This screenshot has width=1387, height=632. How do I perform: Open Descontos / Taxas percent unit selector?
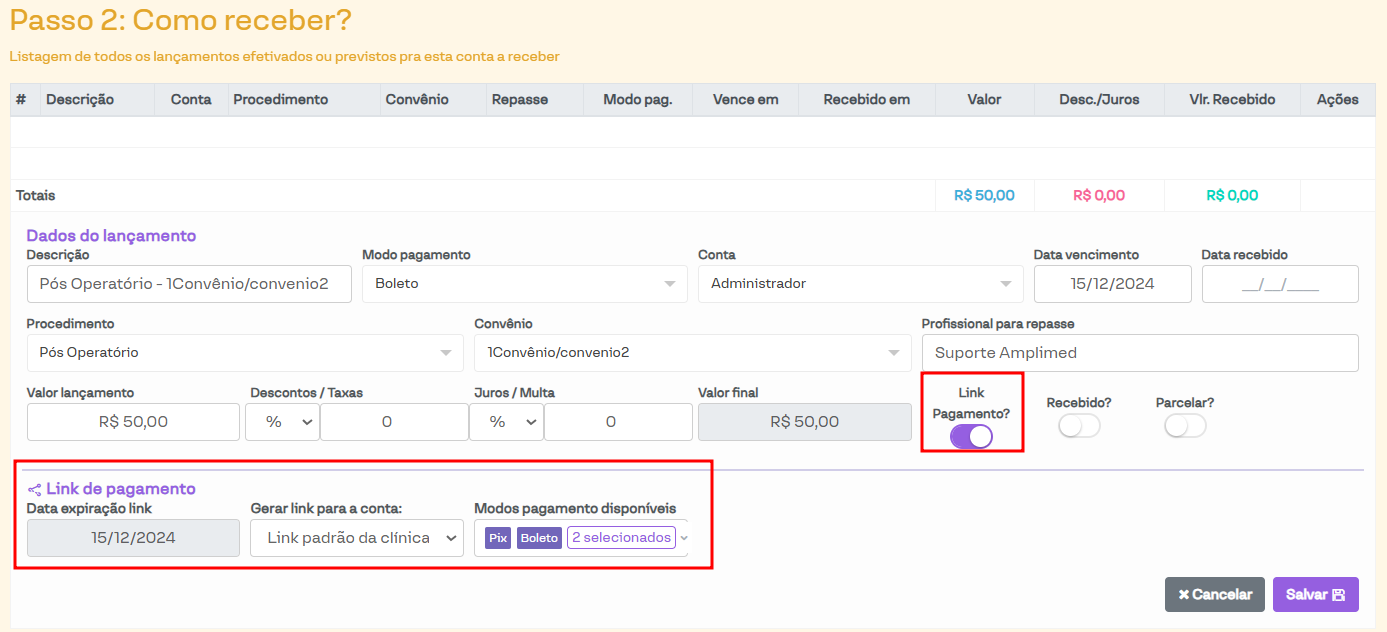point(283,422)
